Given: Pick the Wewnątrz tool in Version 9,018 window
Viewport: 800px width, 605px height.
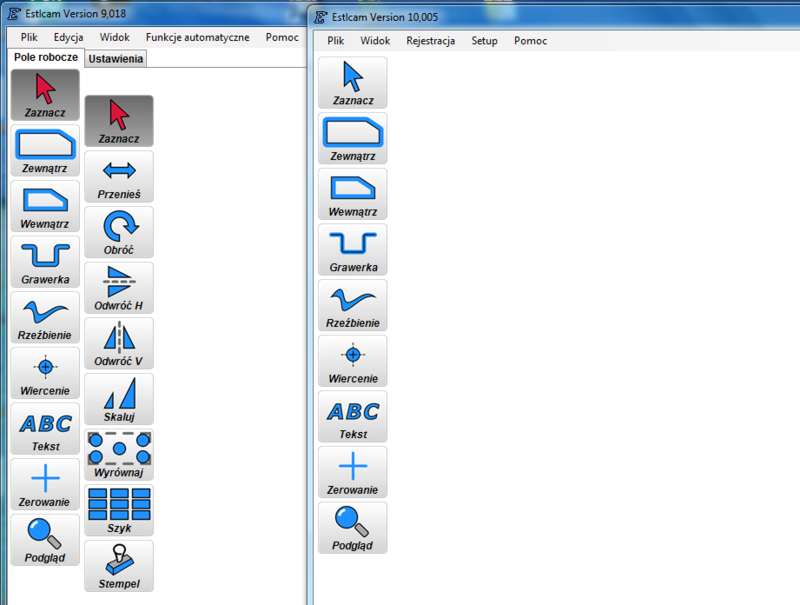Looking at the screenshot, I should tap(45, 206).
